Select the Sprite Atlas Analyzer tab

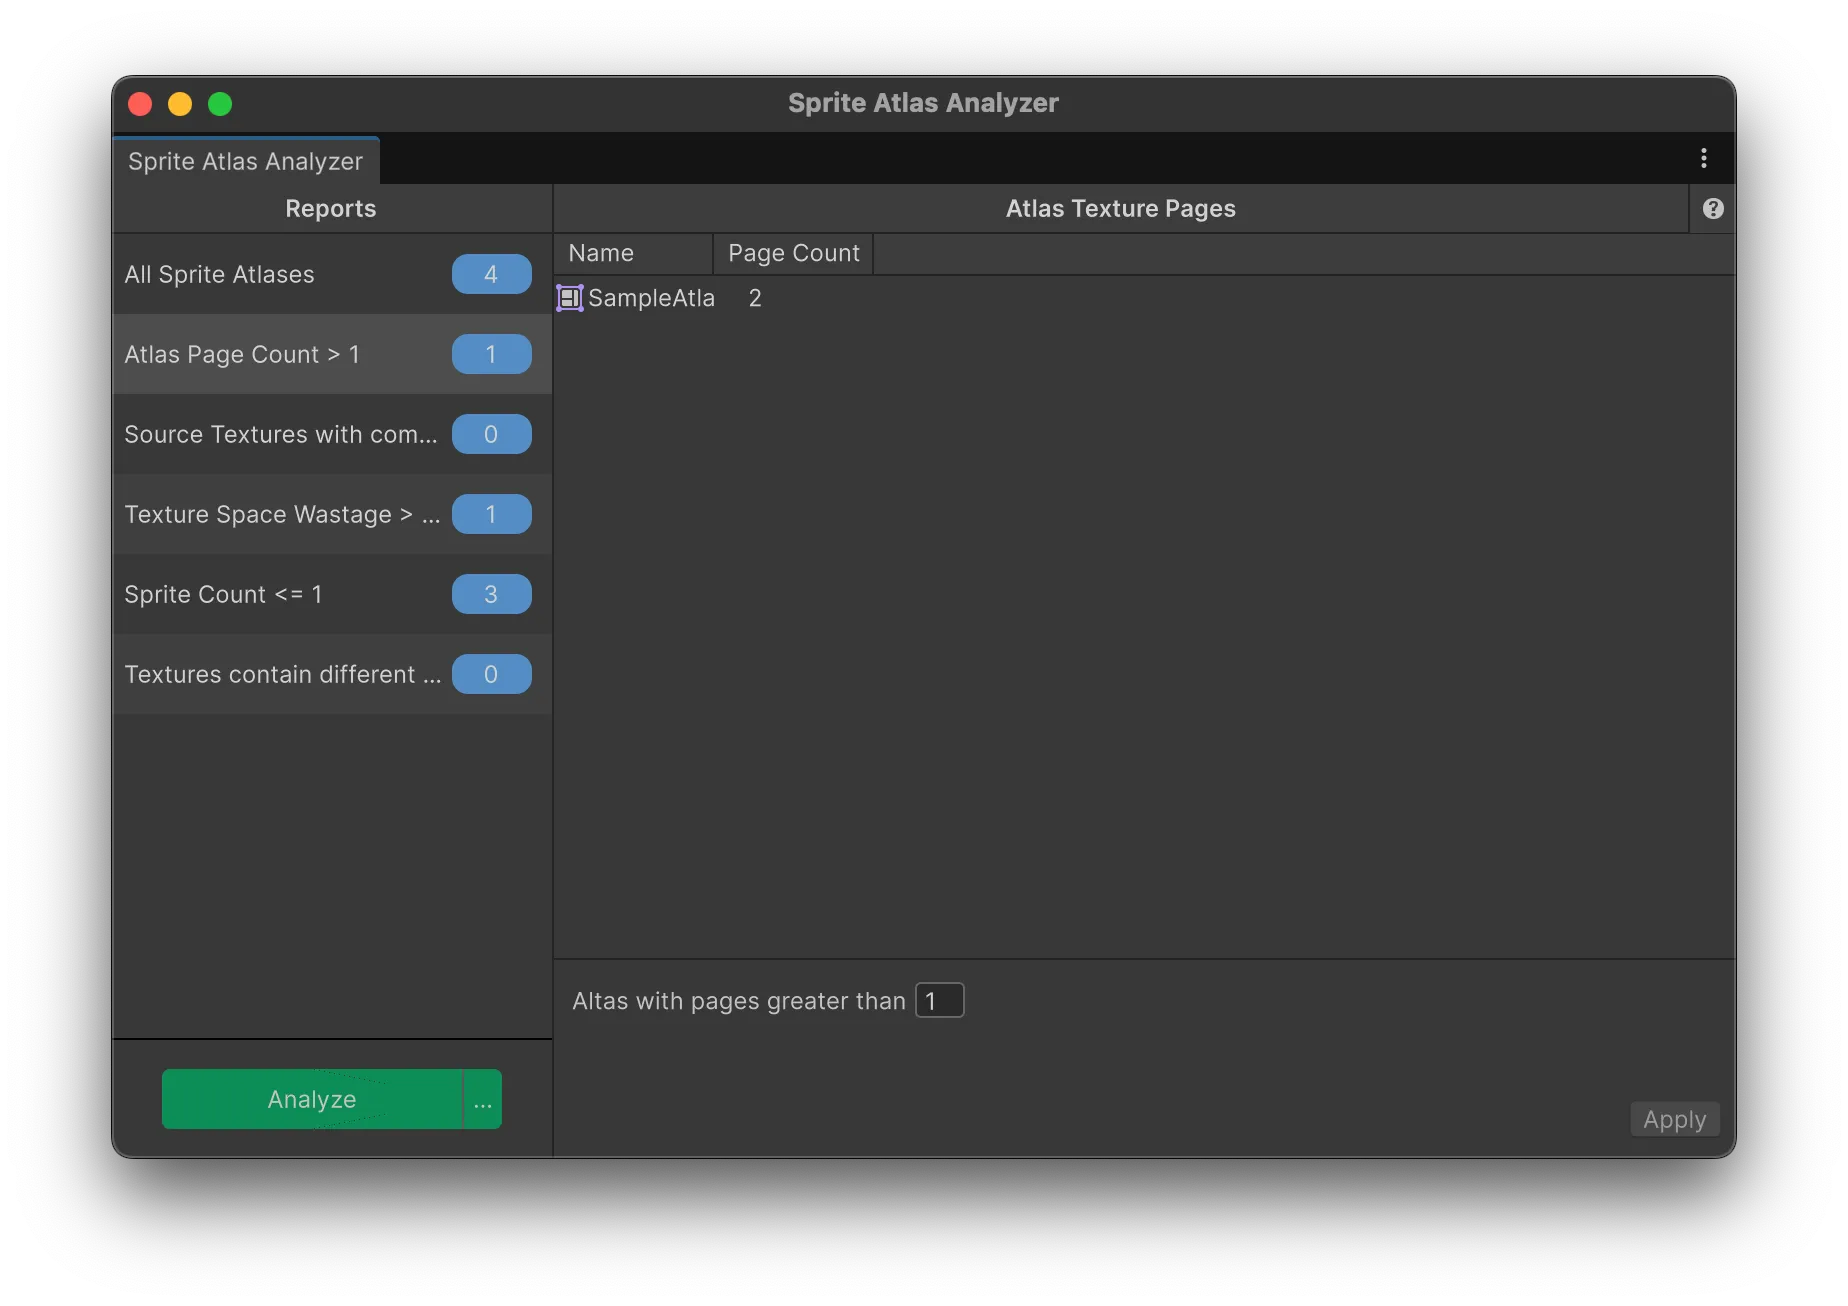pos(246,161)
